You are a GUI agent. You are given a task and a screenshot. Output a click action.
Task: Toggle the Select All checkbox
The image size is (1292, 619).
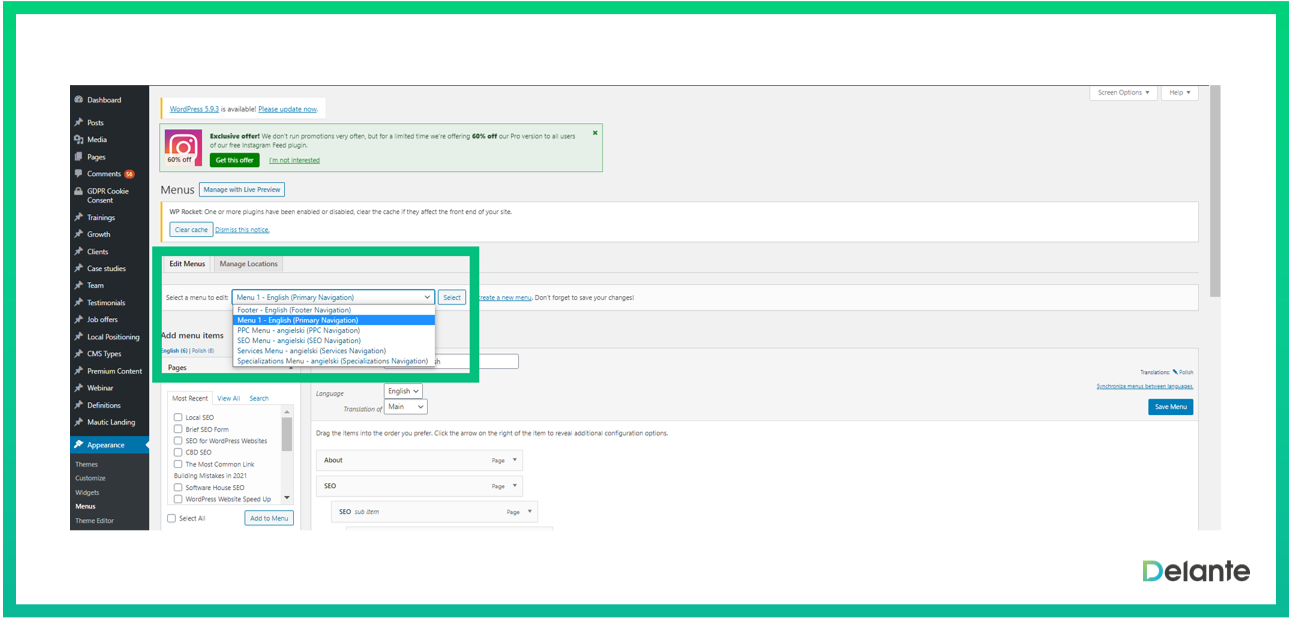(x=171, y=518)
